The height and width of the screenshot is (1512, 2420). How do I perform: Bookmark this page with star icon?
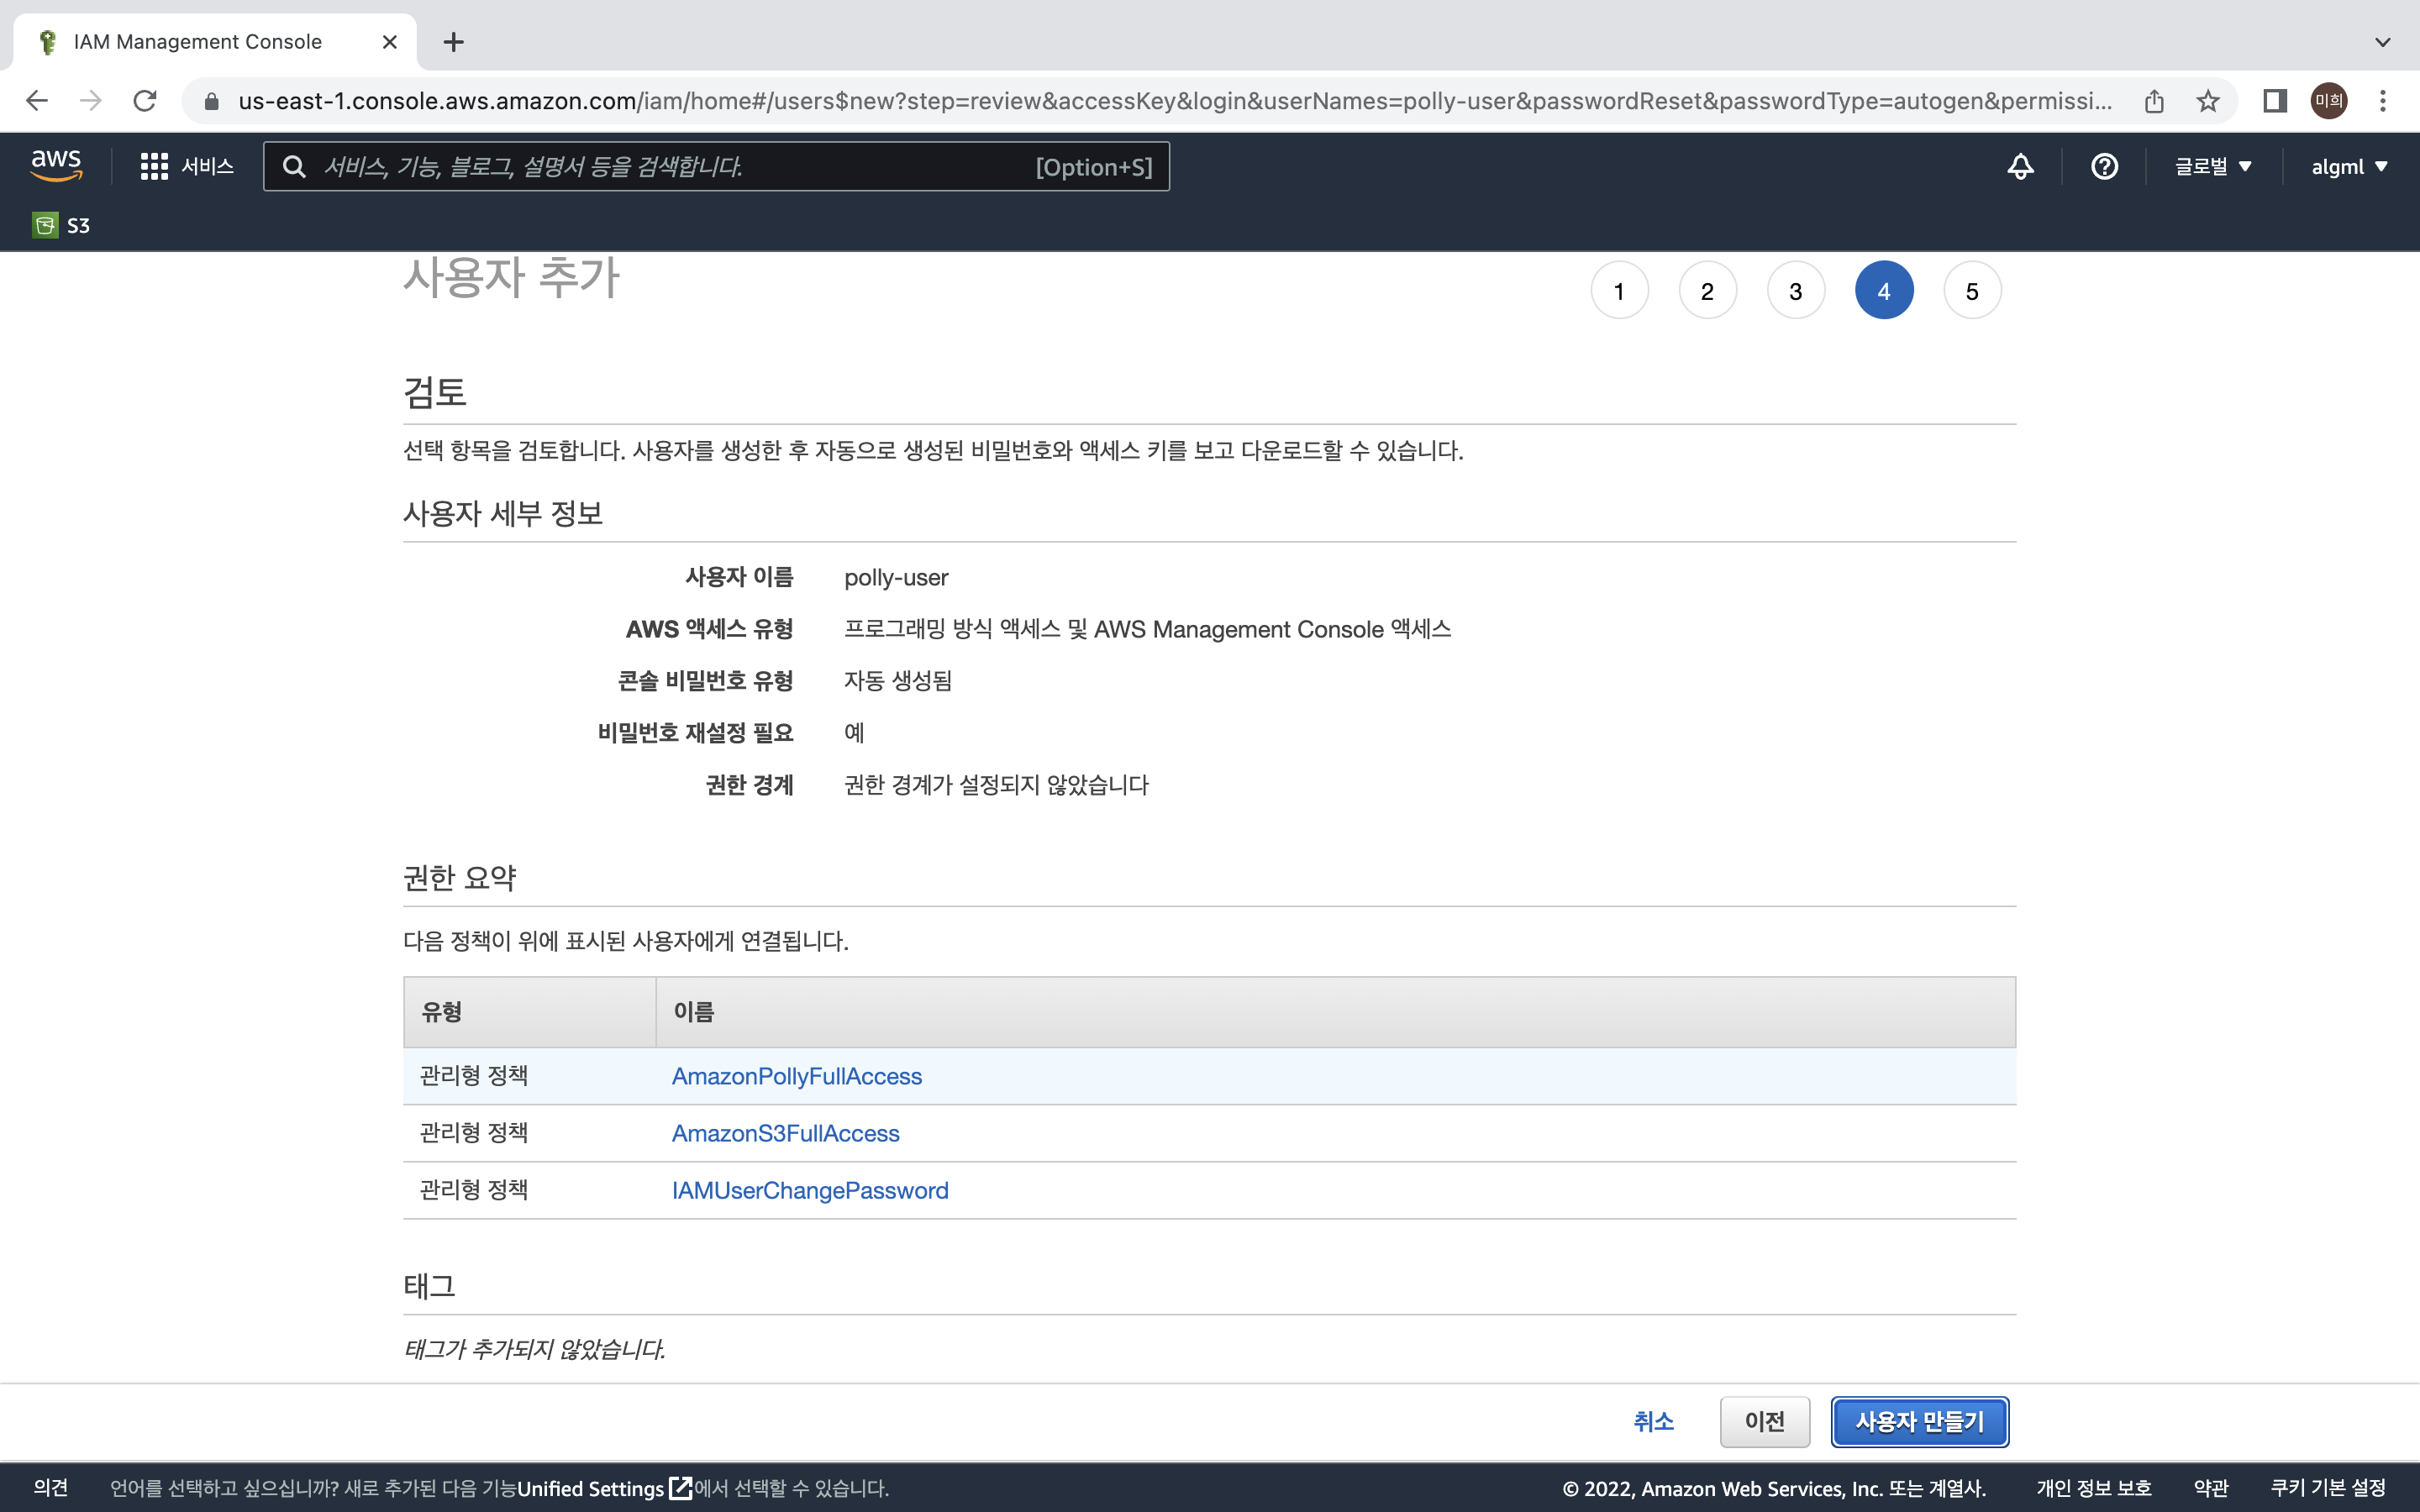[2208, 100]
